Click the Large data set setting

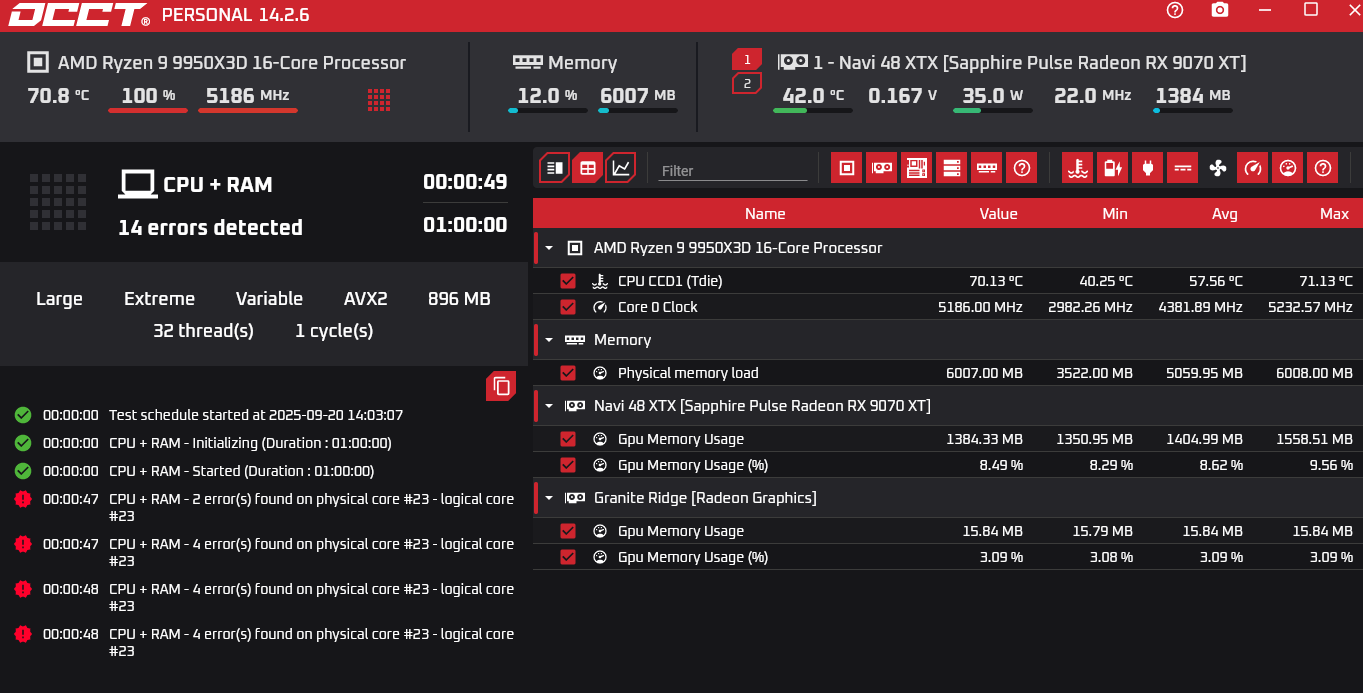point(59,299)
